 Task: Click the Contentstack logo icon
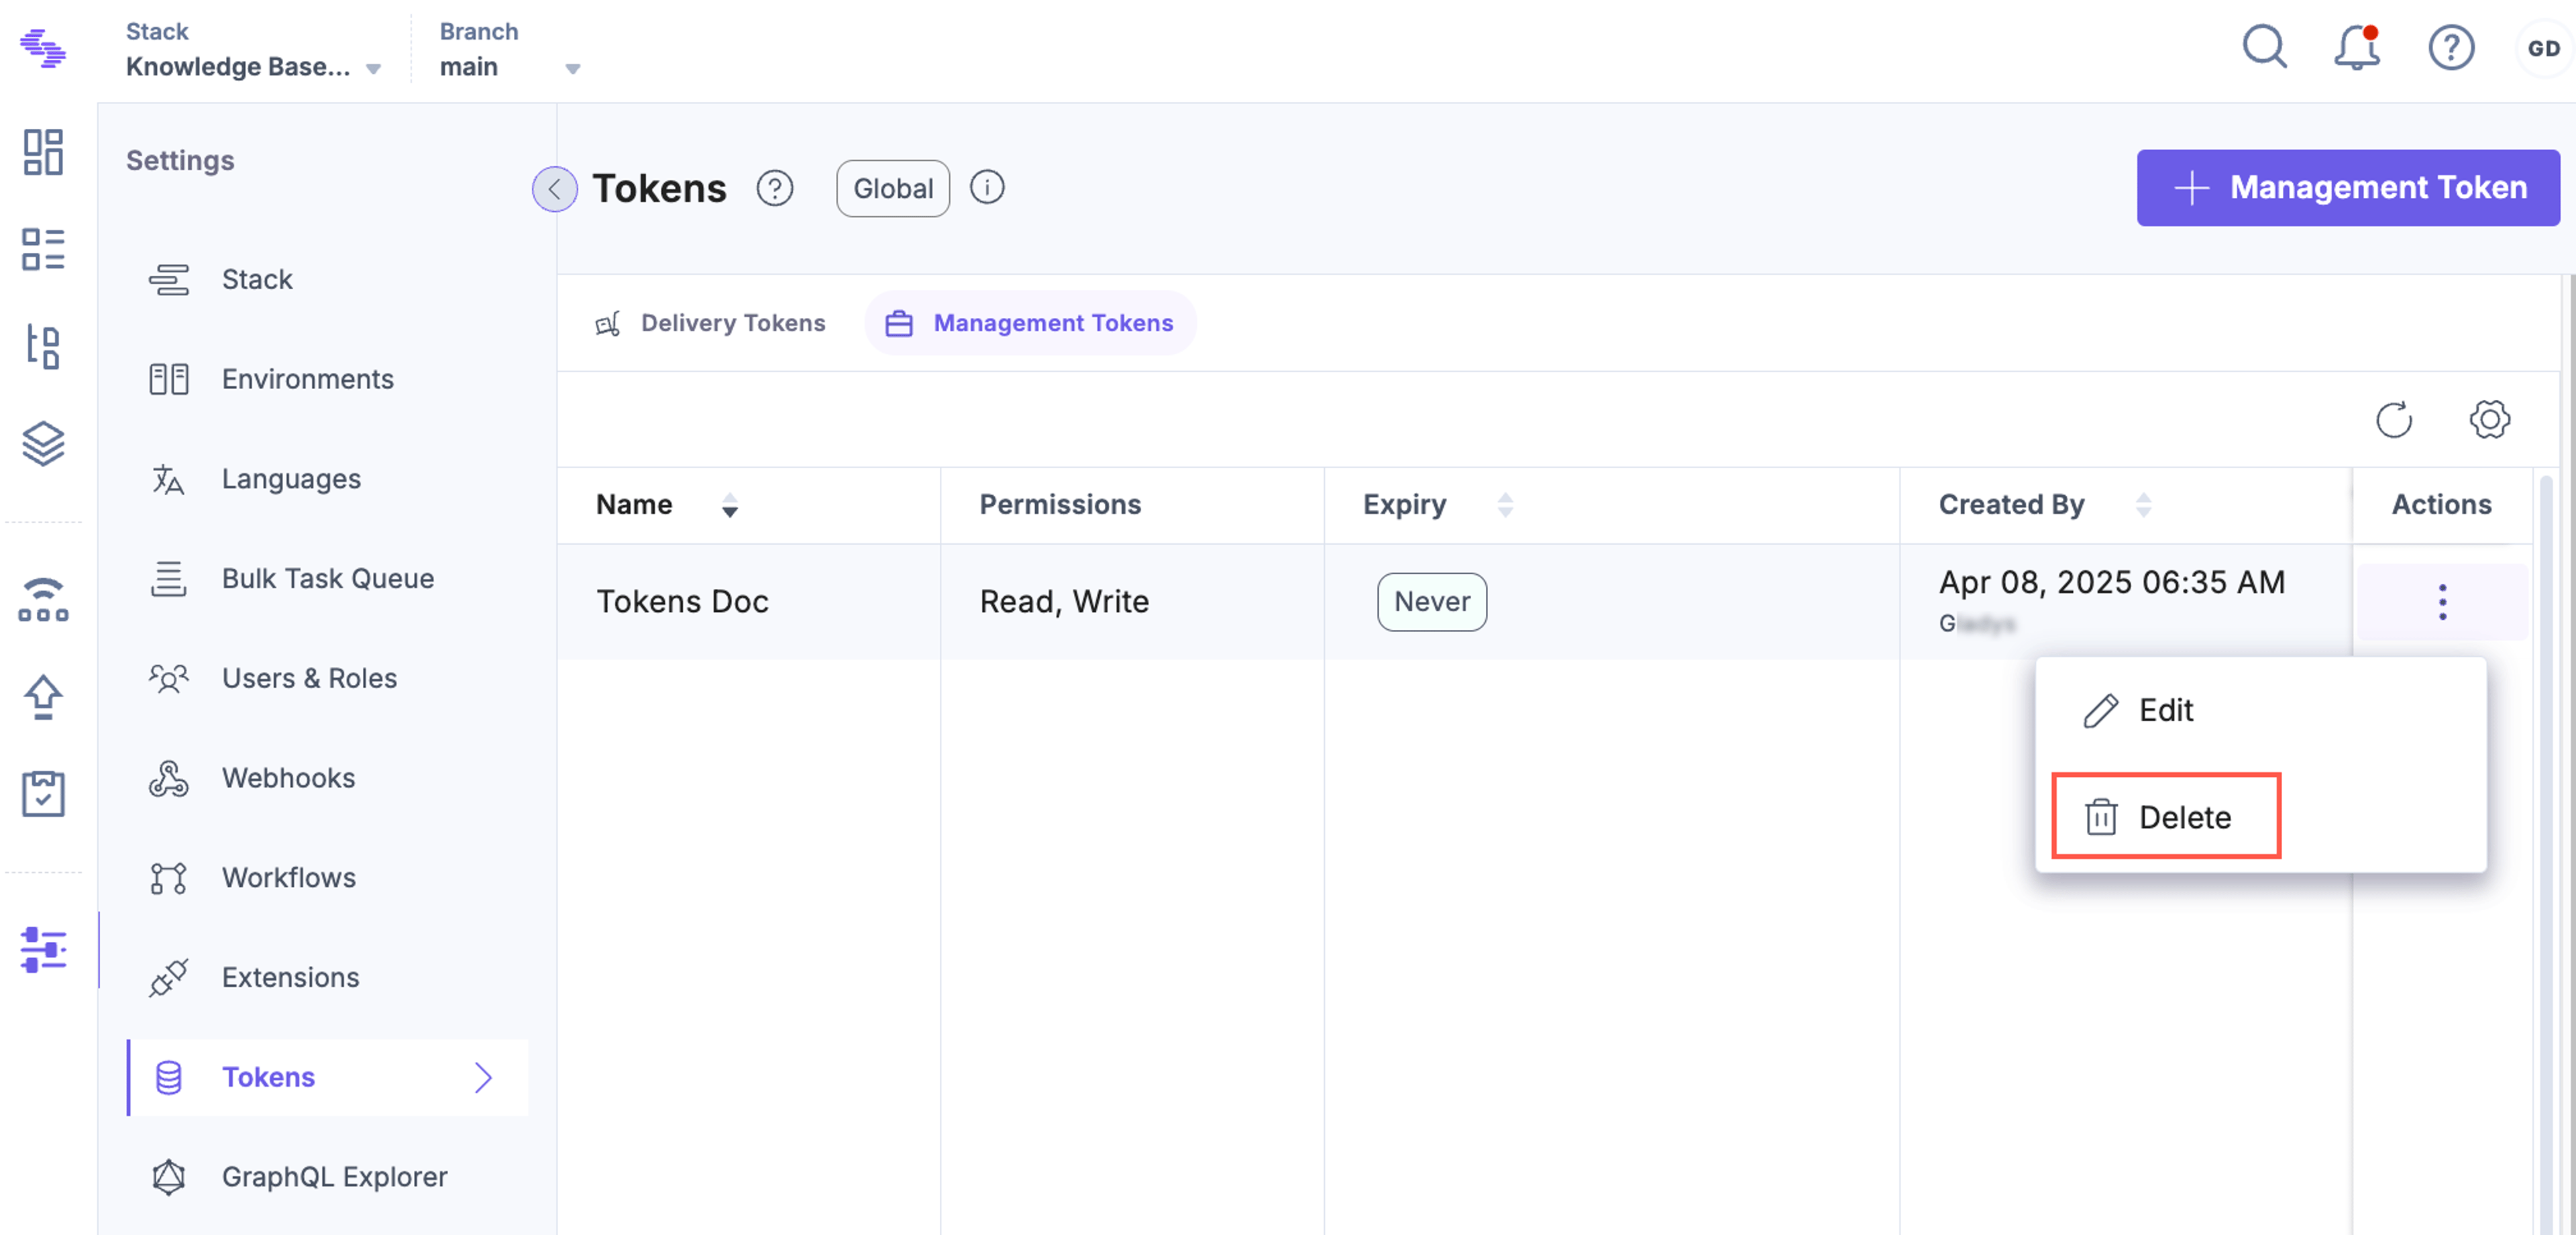click(43, 48)
